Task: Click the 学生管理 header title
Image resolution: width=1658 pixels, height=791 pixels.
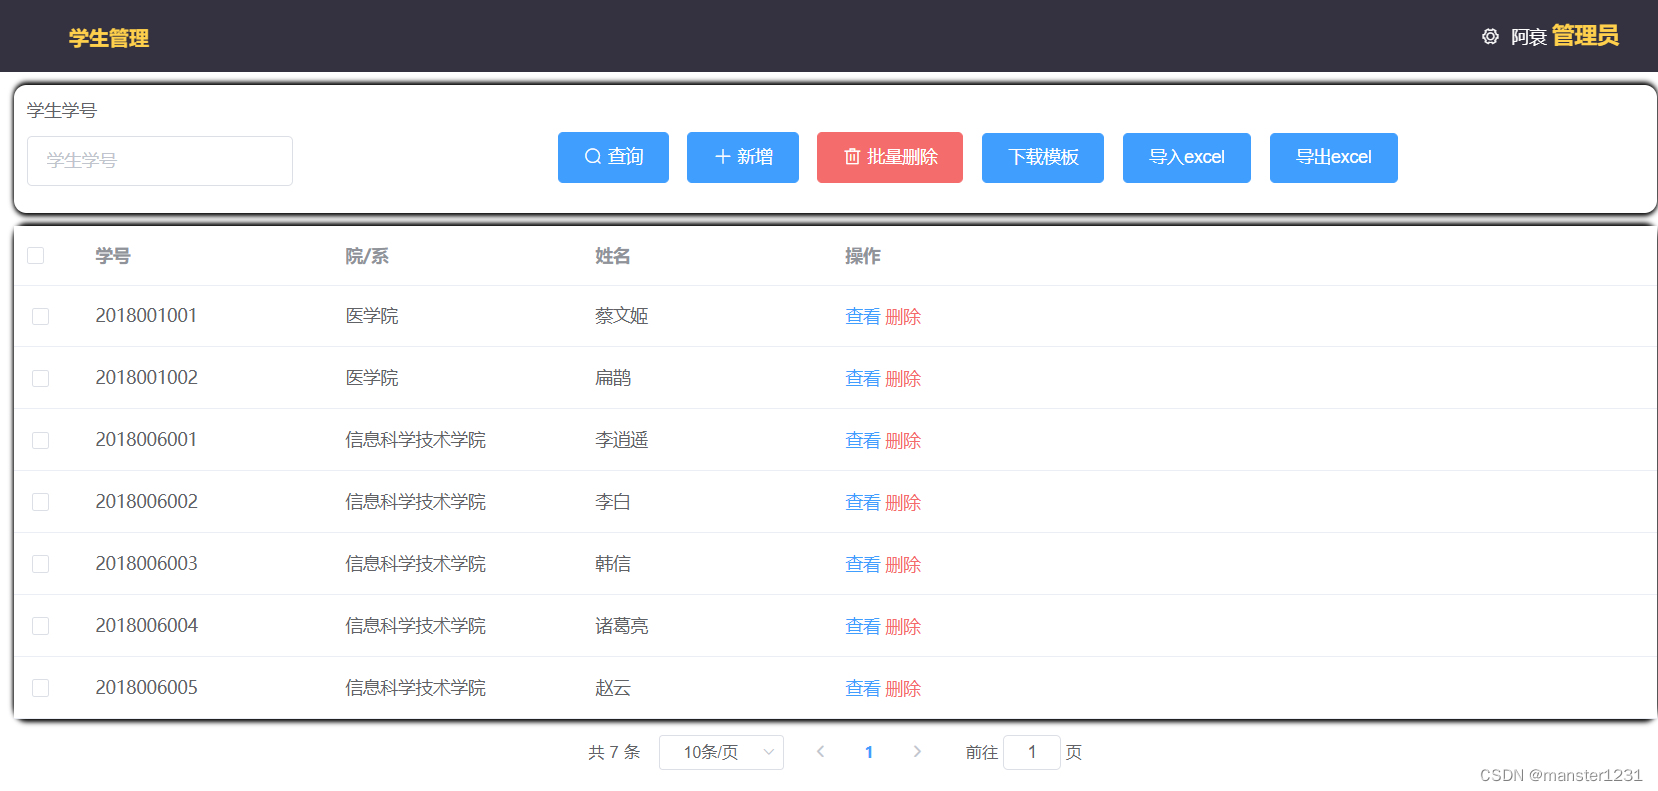Action: click(x=109, y=38)
